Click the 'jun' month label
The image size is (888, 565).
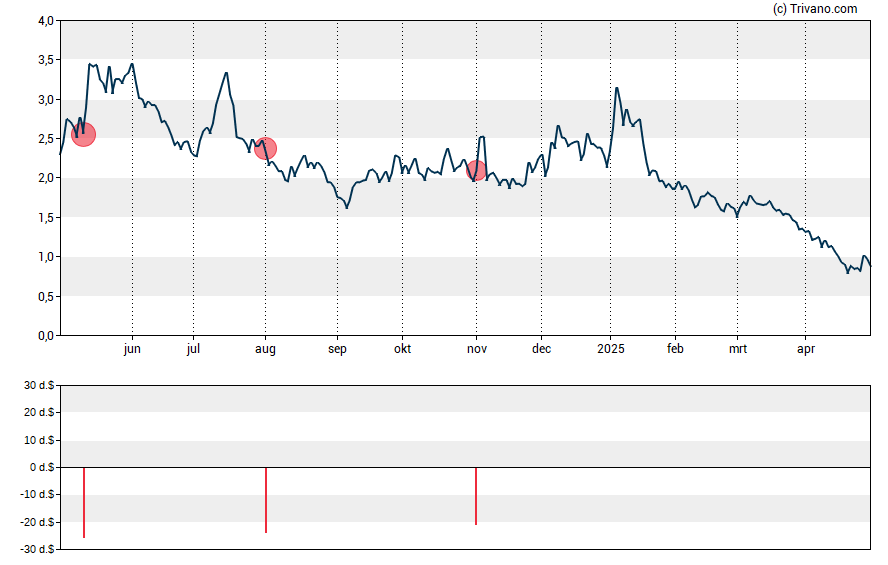(x=132, y=349)
